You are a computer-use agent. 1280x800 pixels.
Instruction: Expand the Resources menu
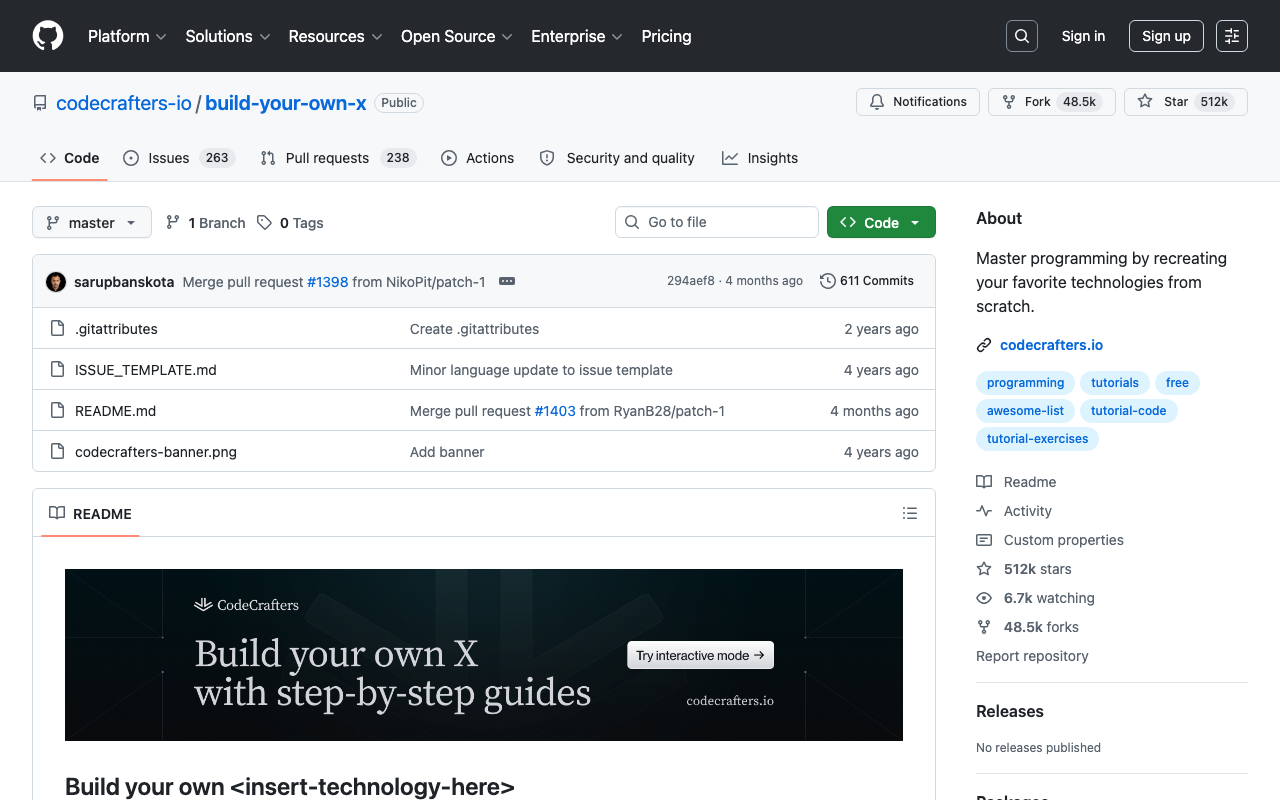click(336, 36)
